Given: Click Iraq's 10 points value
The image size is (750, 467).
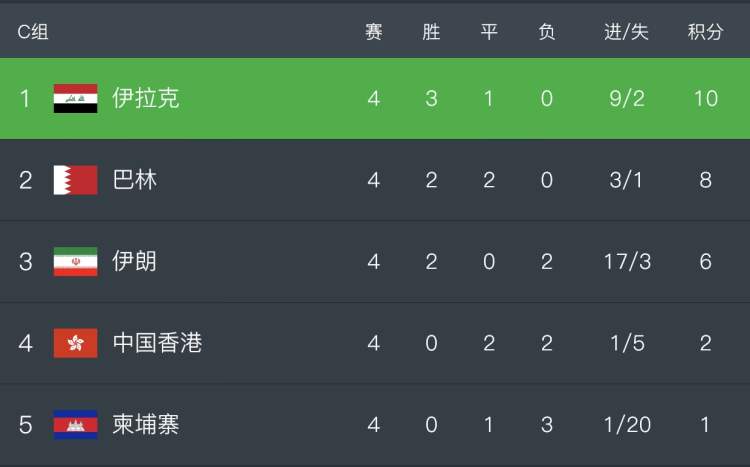Looking at the screenshot, I should [x=706, y=99].
